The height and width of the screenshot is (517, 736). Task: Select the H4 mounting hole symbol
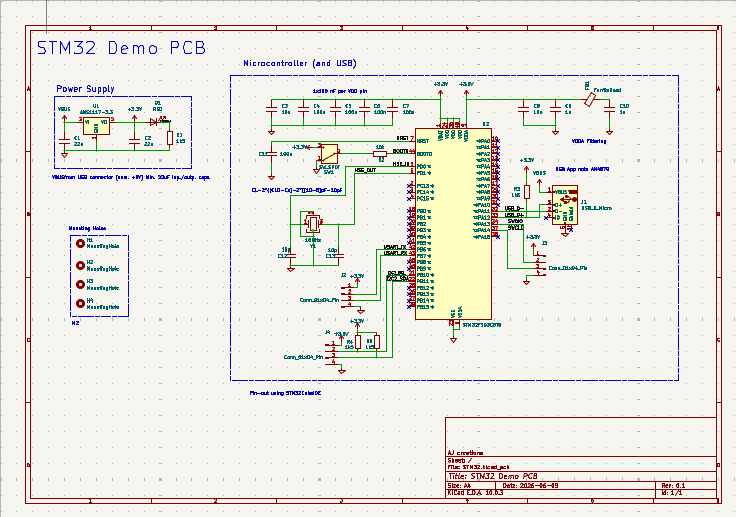tap(80, 303)
